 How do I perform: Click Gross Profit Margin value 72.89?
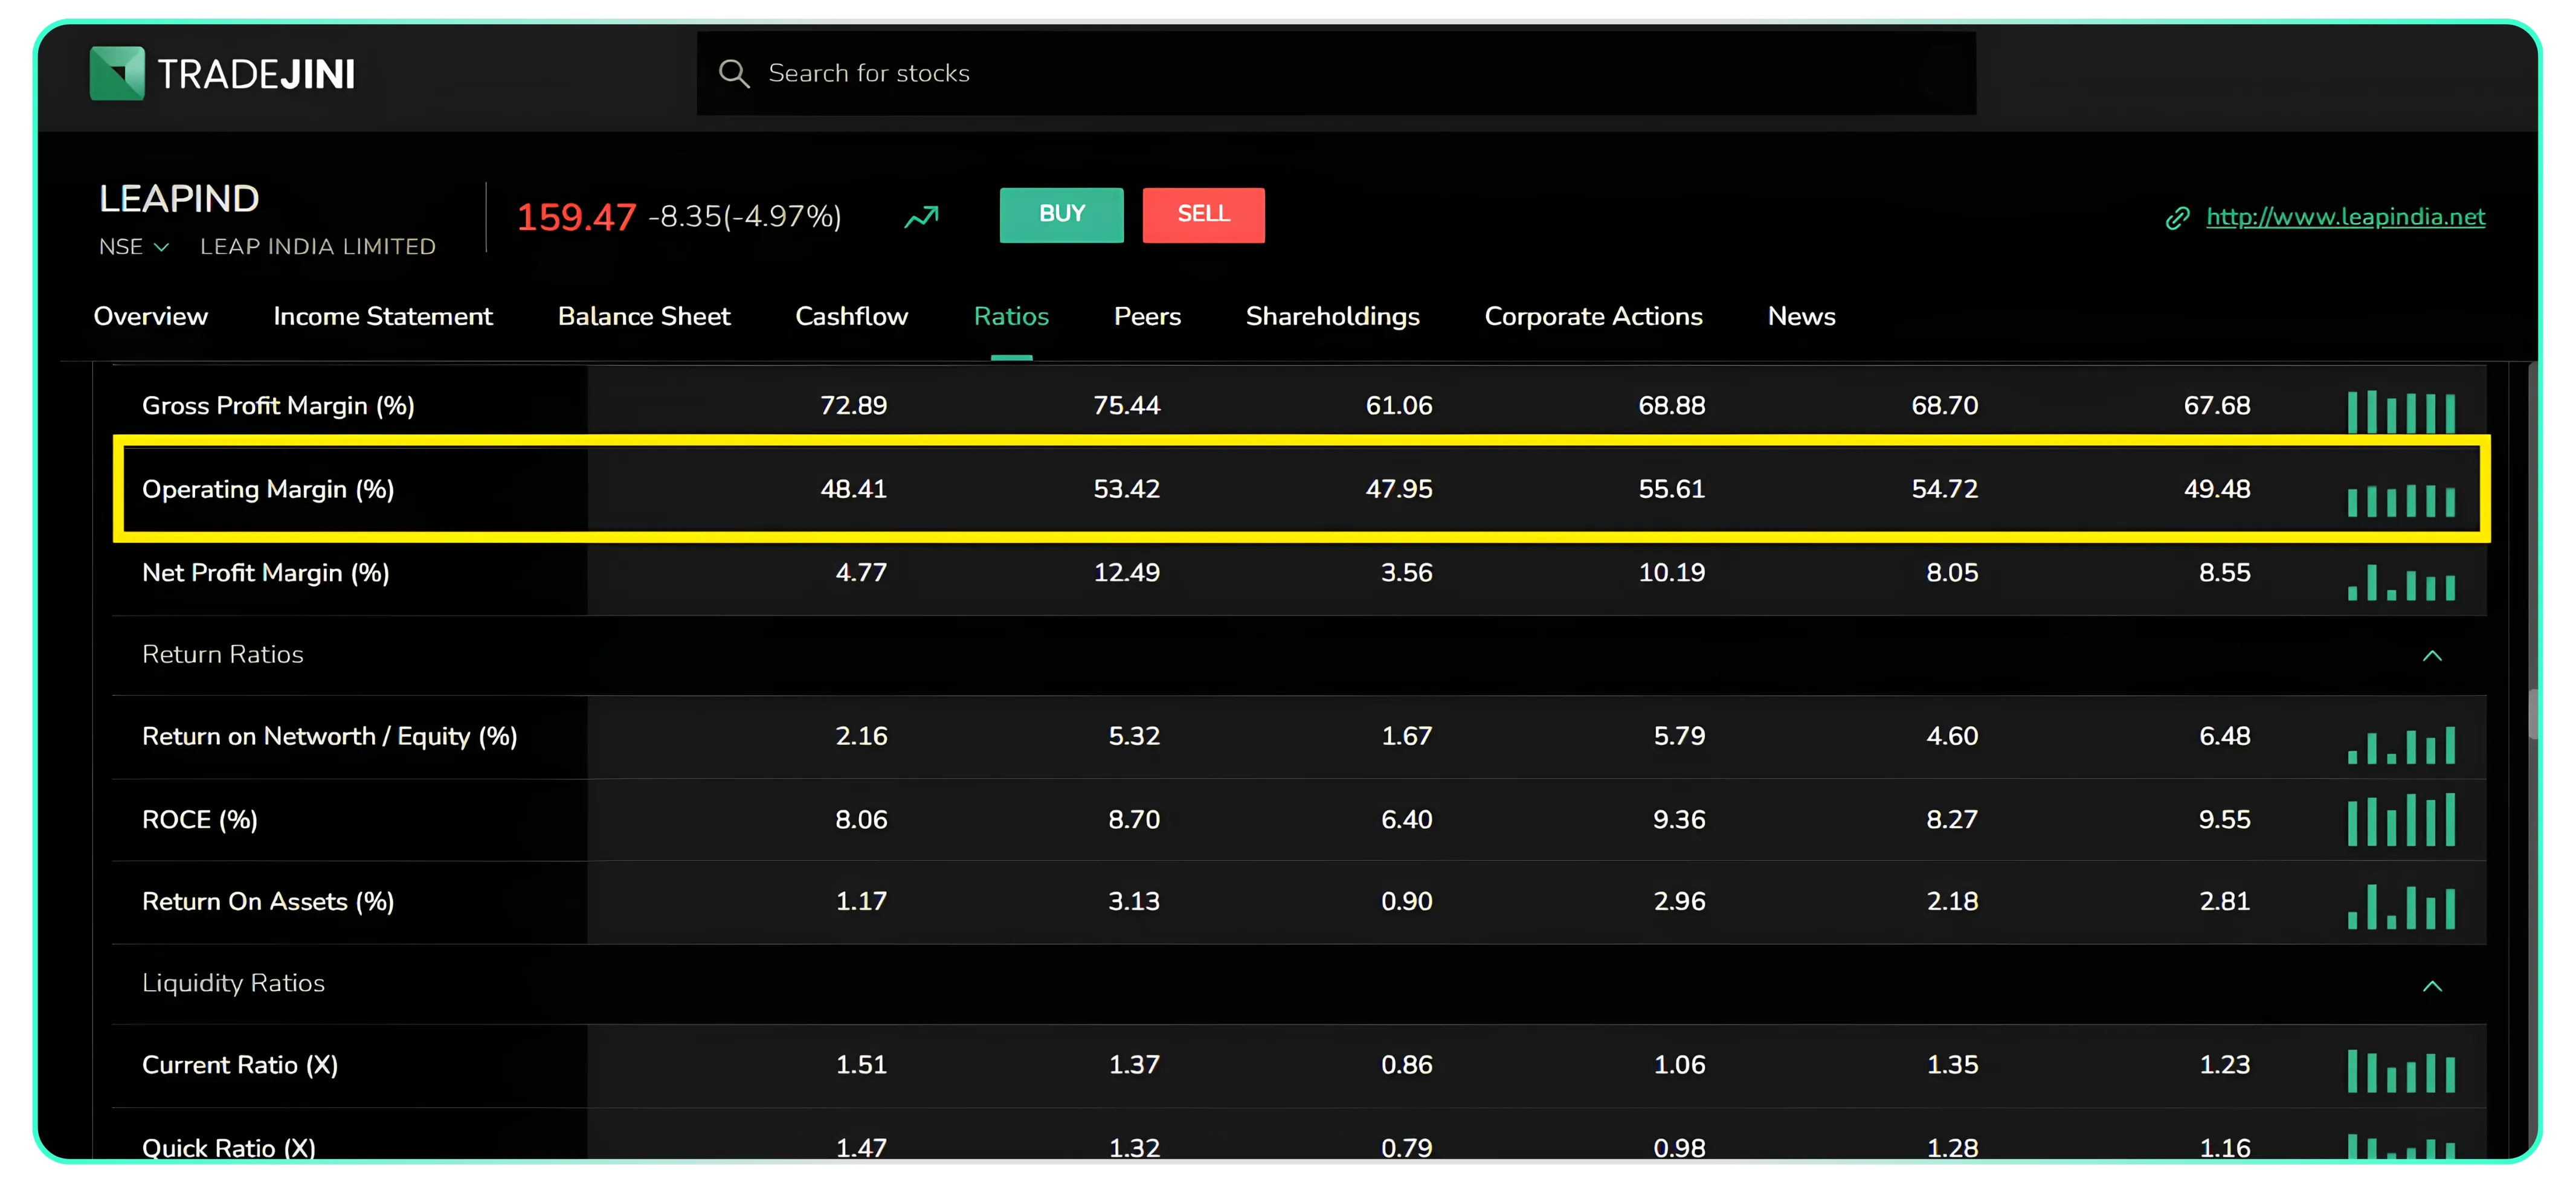[x=853, y=405]
